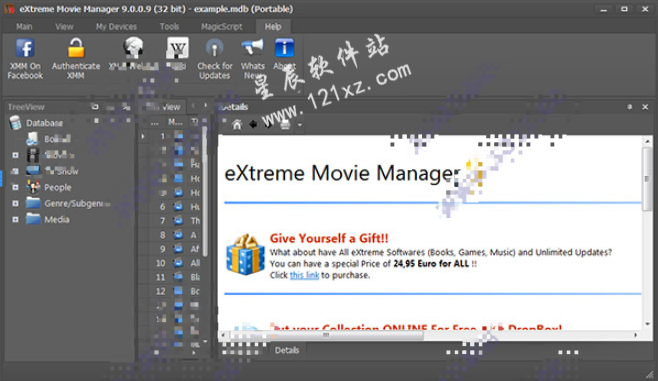
Task: Click the tab-scroll right arrow next to the view tab
Action: point(206,105)
